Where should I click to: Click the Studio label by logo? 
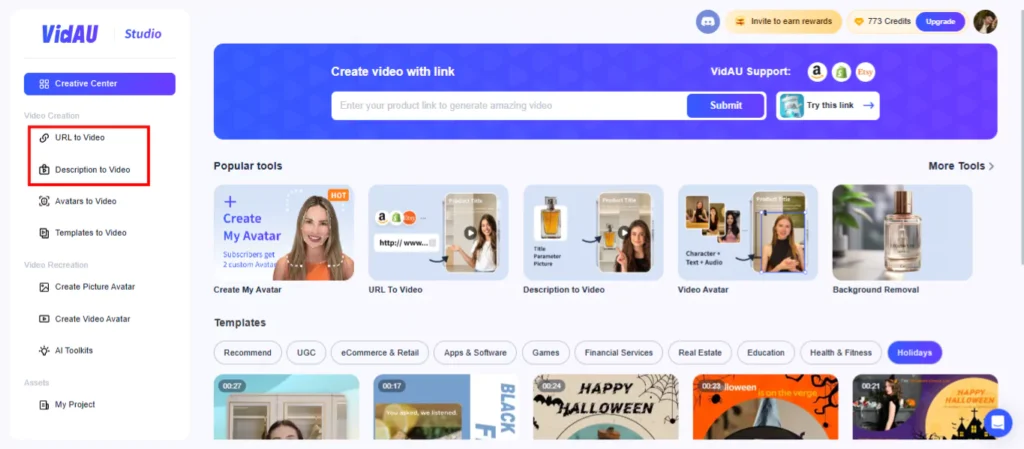click(143, 34)
